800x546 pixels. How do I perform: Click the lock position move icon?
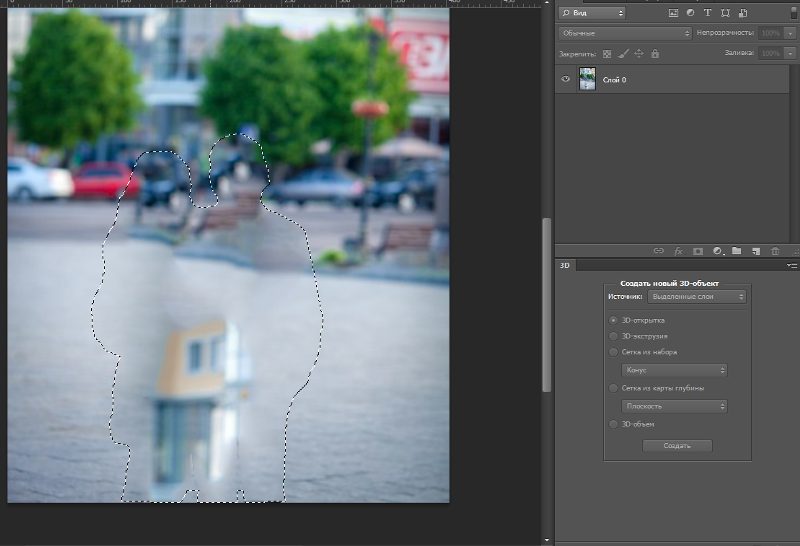pos(638,53)
